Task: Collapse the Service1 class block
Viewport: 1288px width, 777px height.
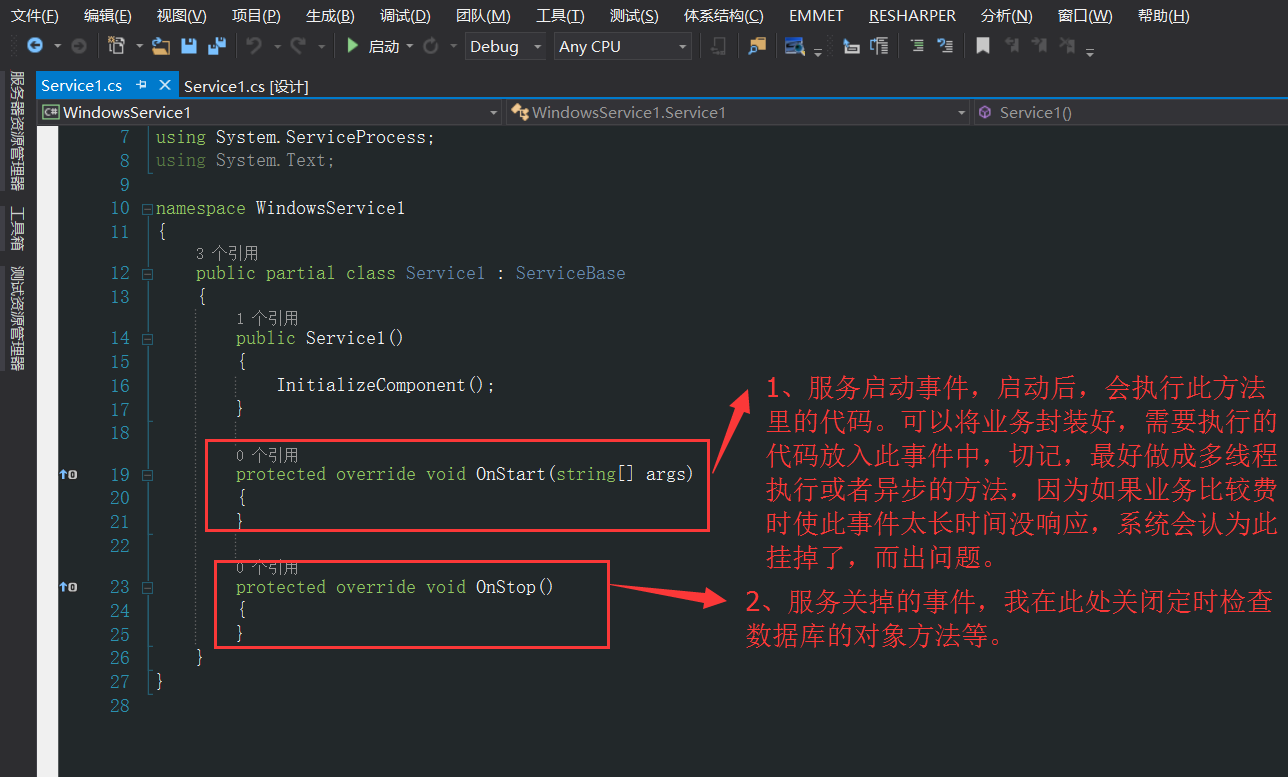Action: 148,273
